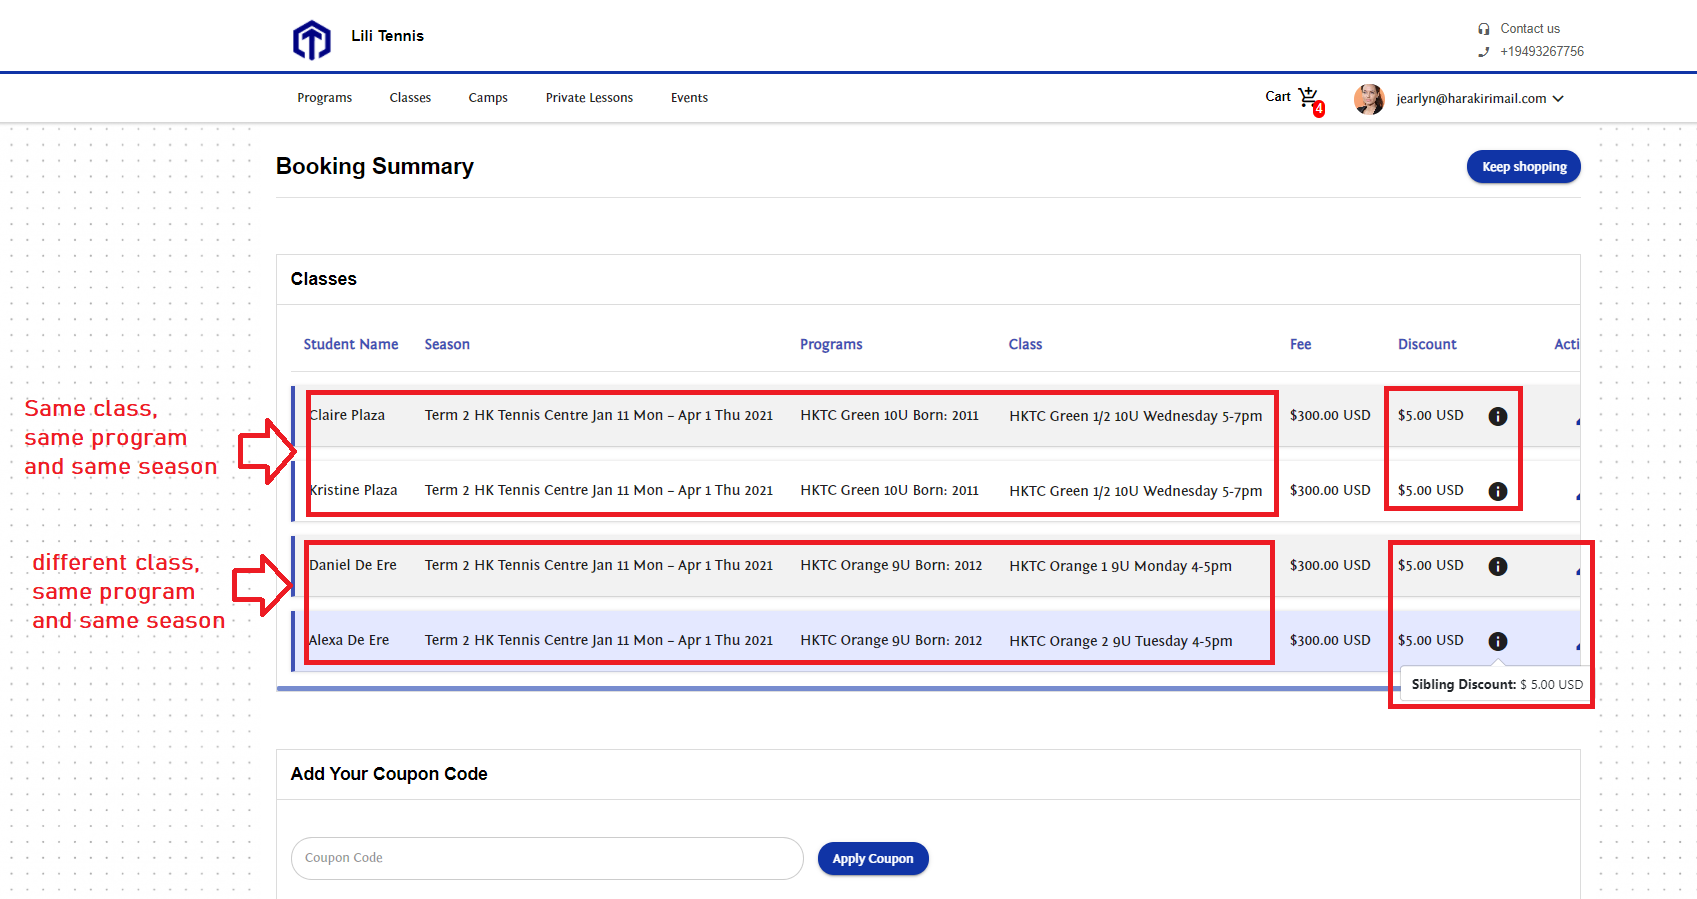Click Kristine Plaza's $300.00 USD fee

click(x=1330, y=490)
